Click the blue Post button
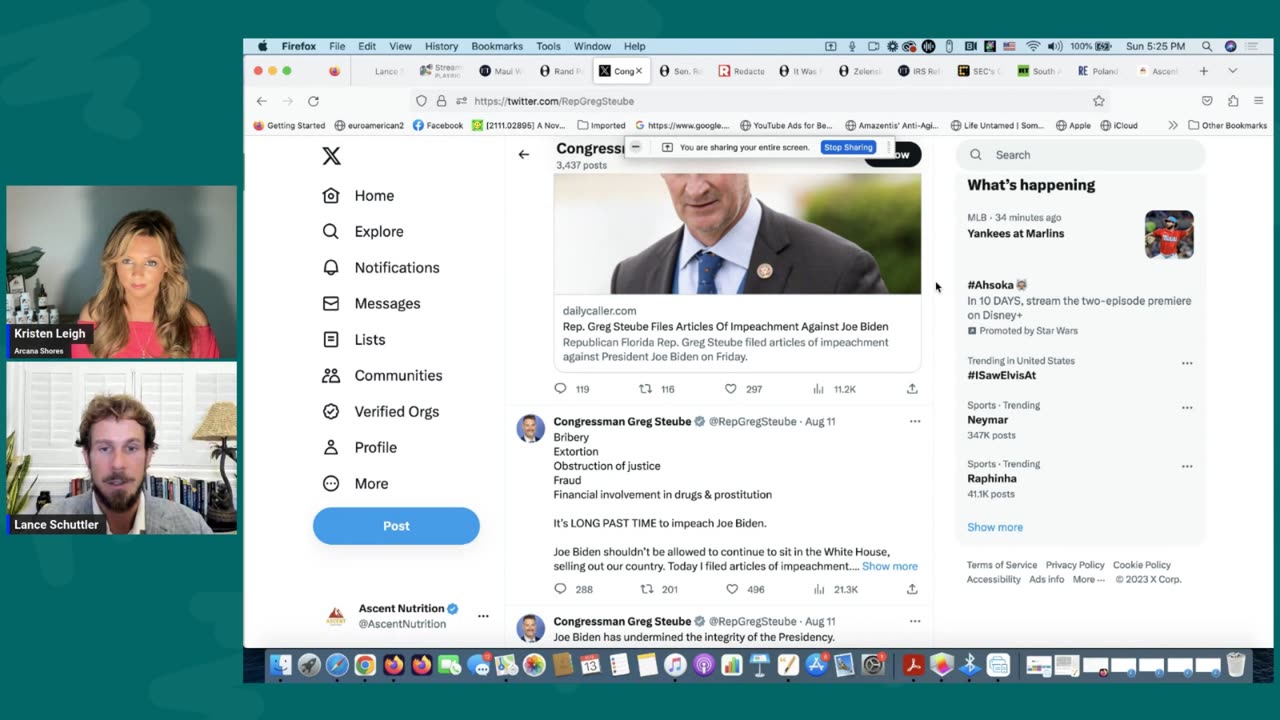 tap(396, 526)
